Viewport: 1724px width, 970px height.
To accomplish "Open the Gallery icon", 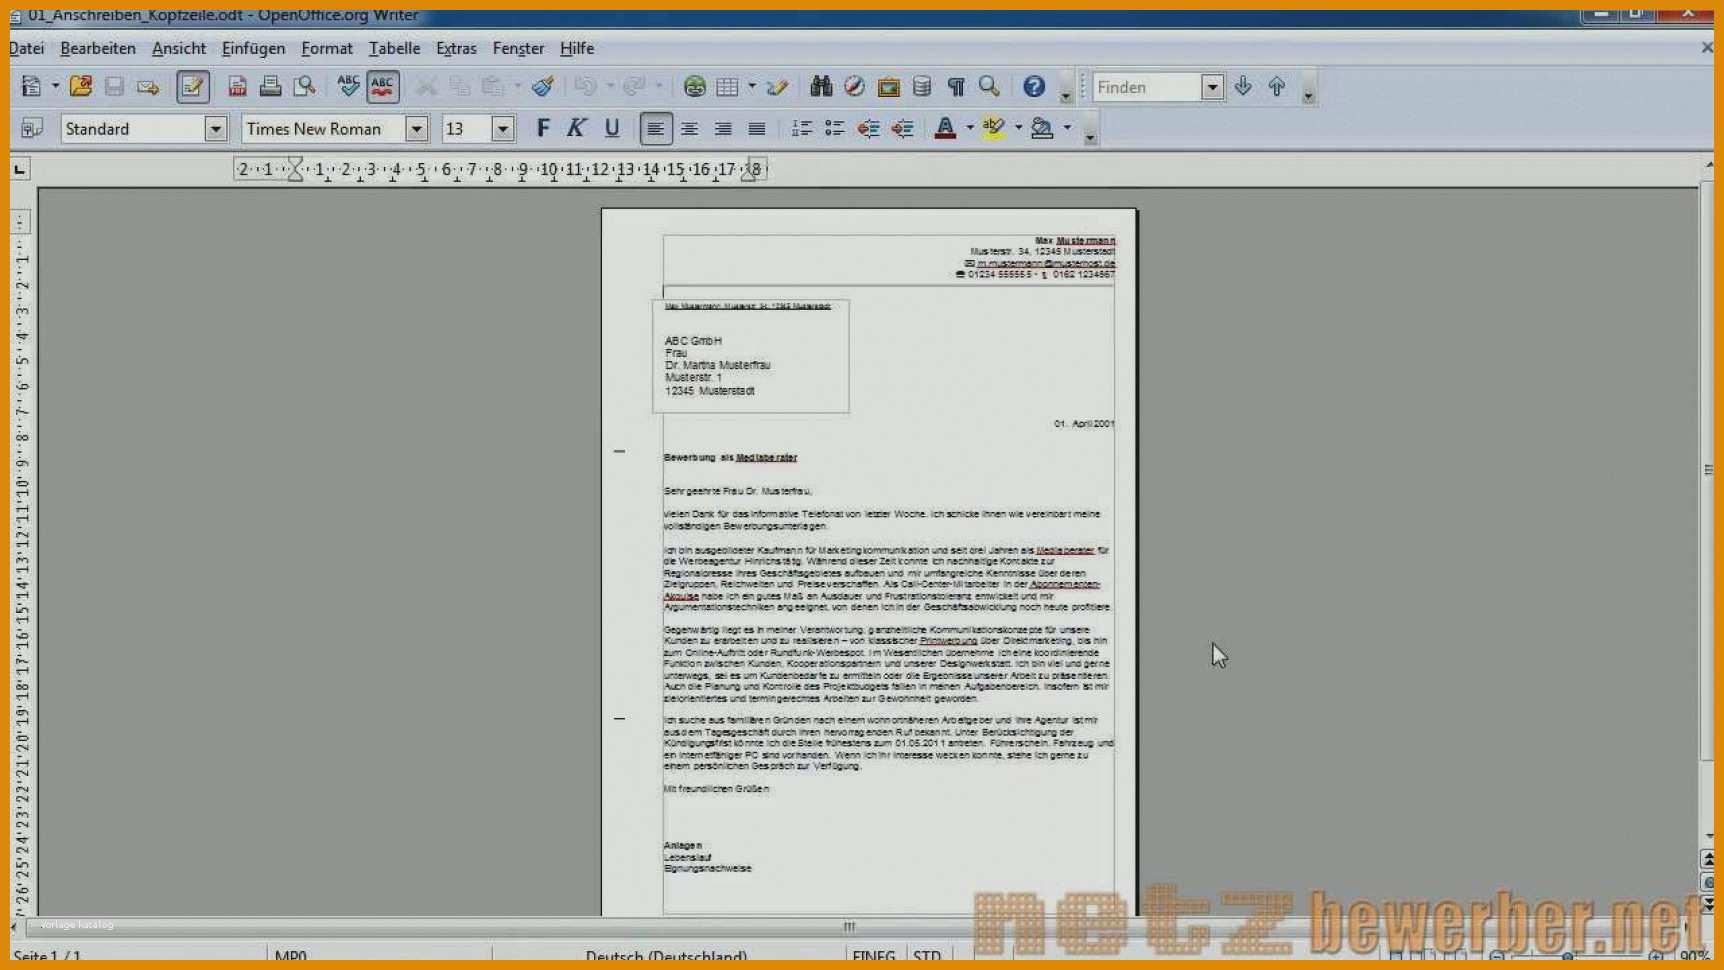I will click(x=888, y=87).
